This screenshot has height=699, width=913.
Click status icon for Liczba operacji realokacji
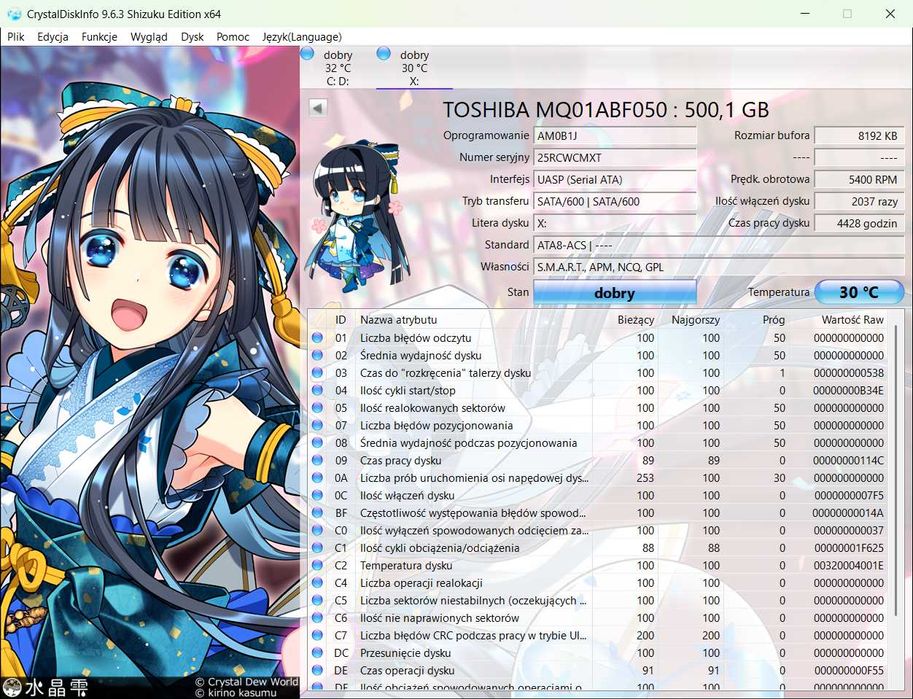[317, 582]
